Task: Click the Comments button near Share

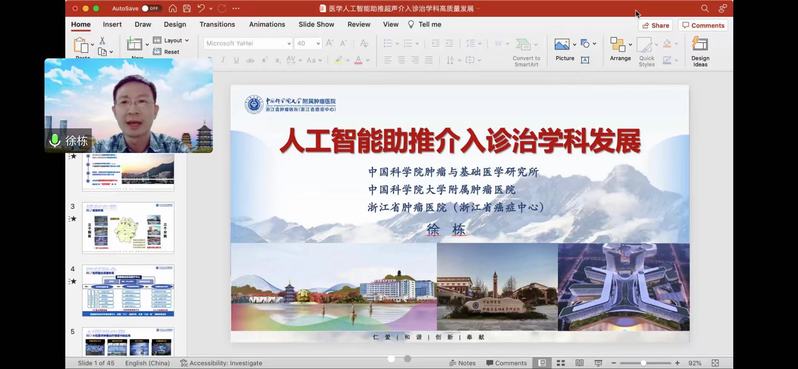Action: [x=703, y=25]
